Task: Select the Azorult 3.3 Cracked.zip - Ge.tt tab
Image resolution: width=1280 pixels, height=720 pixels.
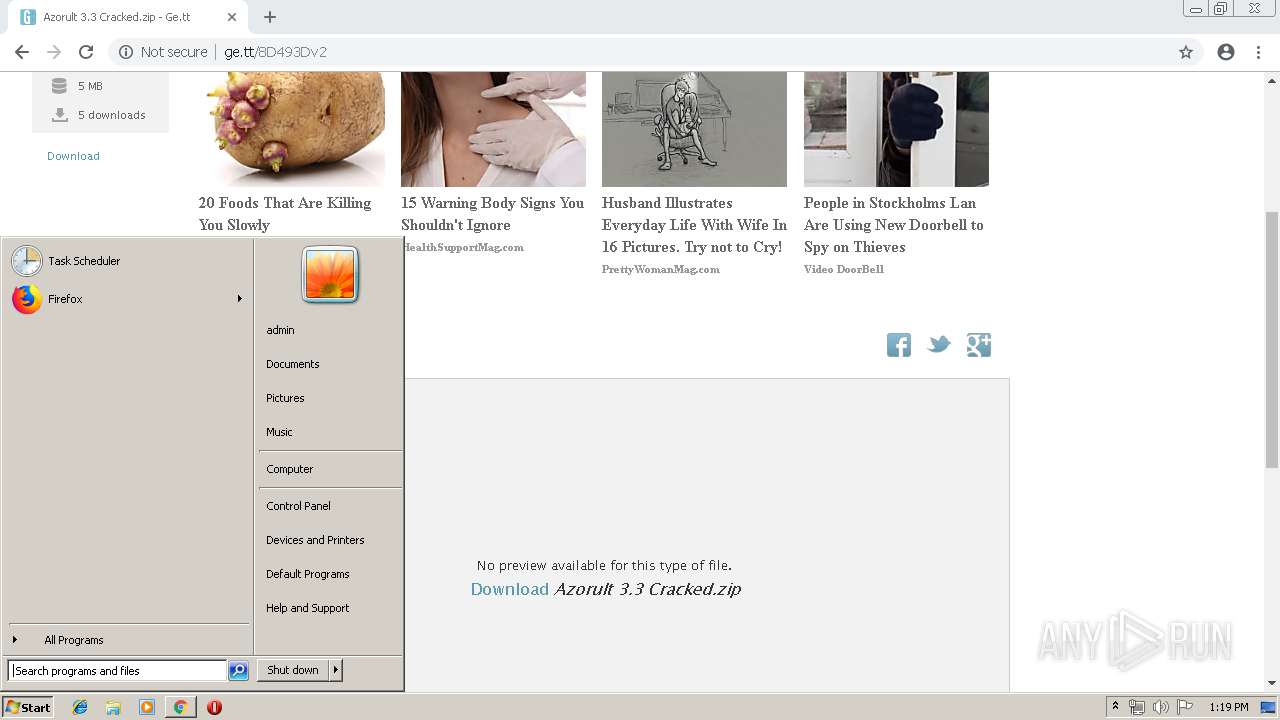Action: coord(130,17)
